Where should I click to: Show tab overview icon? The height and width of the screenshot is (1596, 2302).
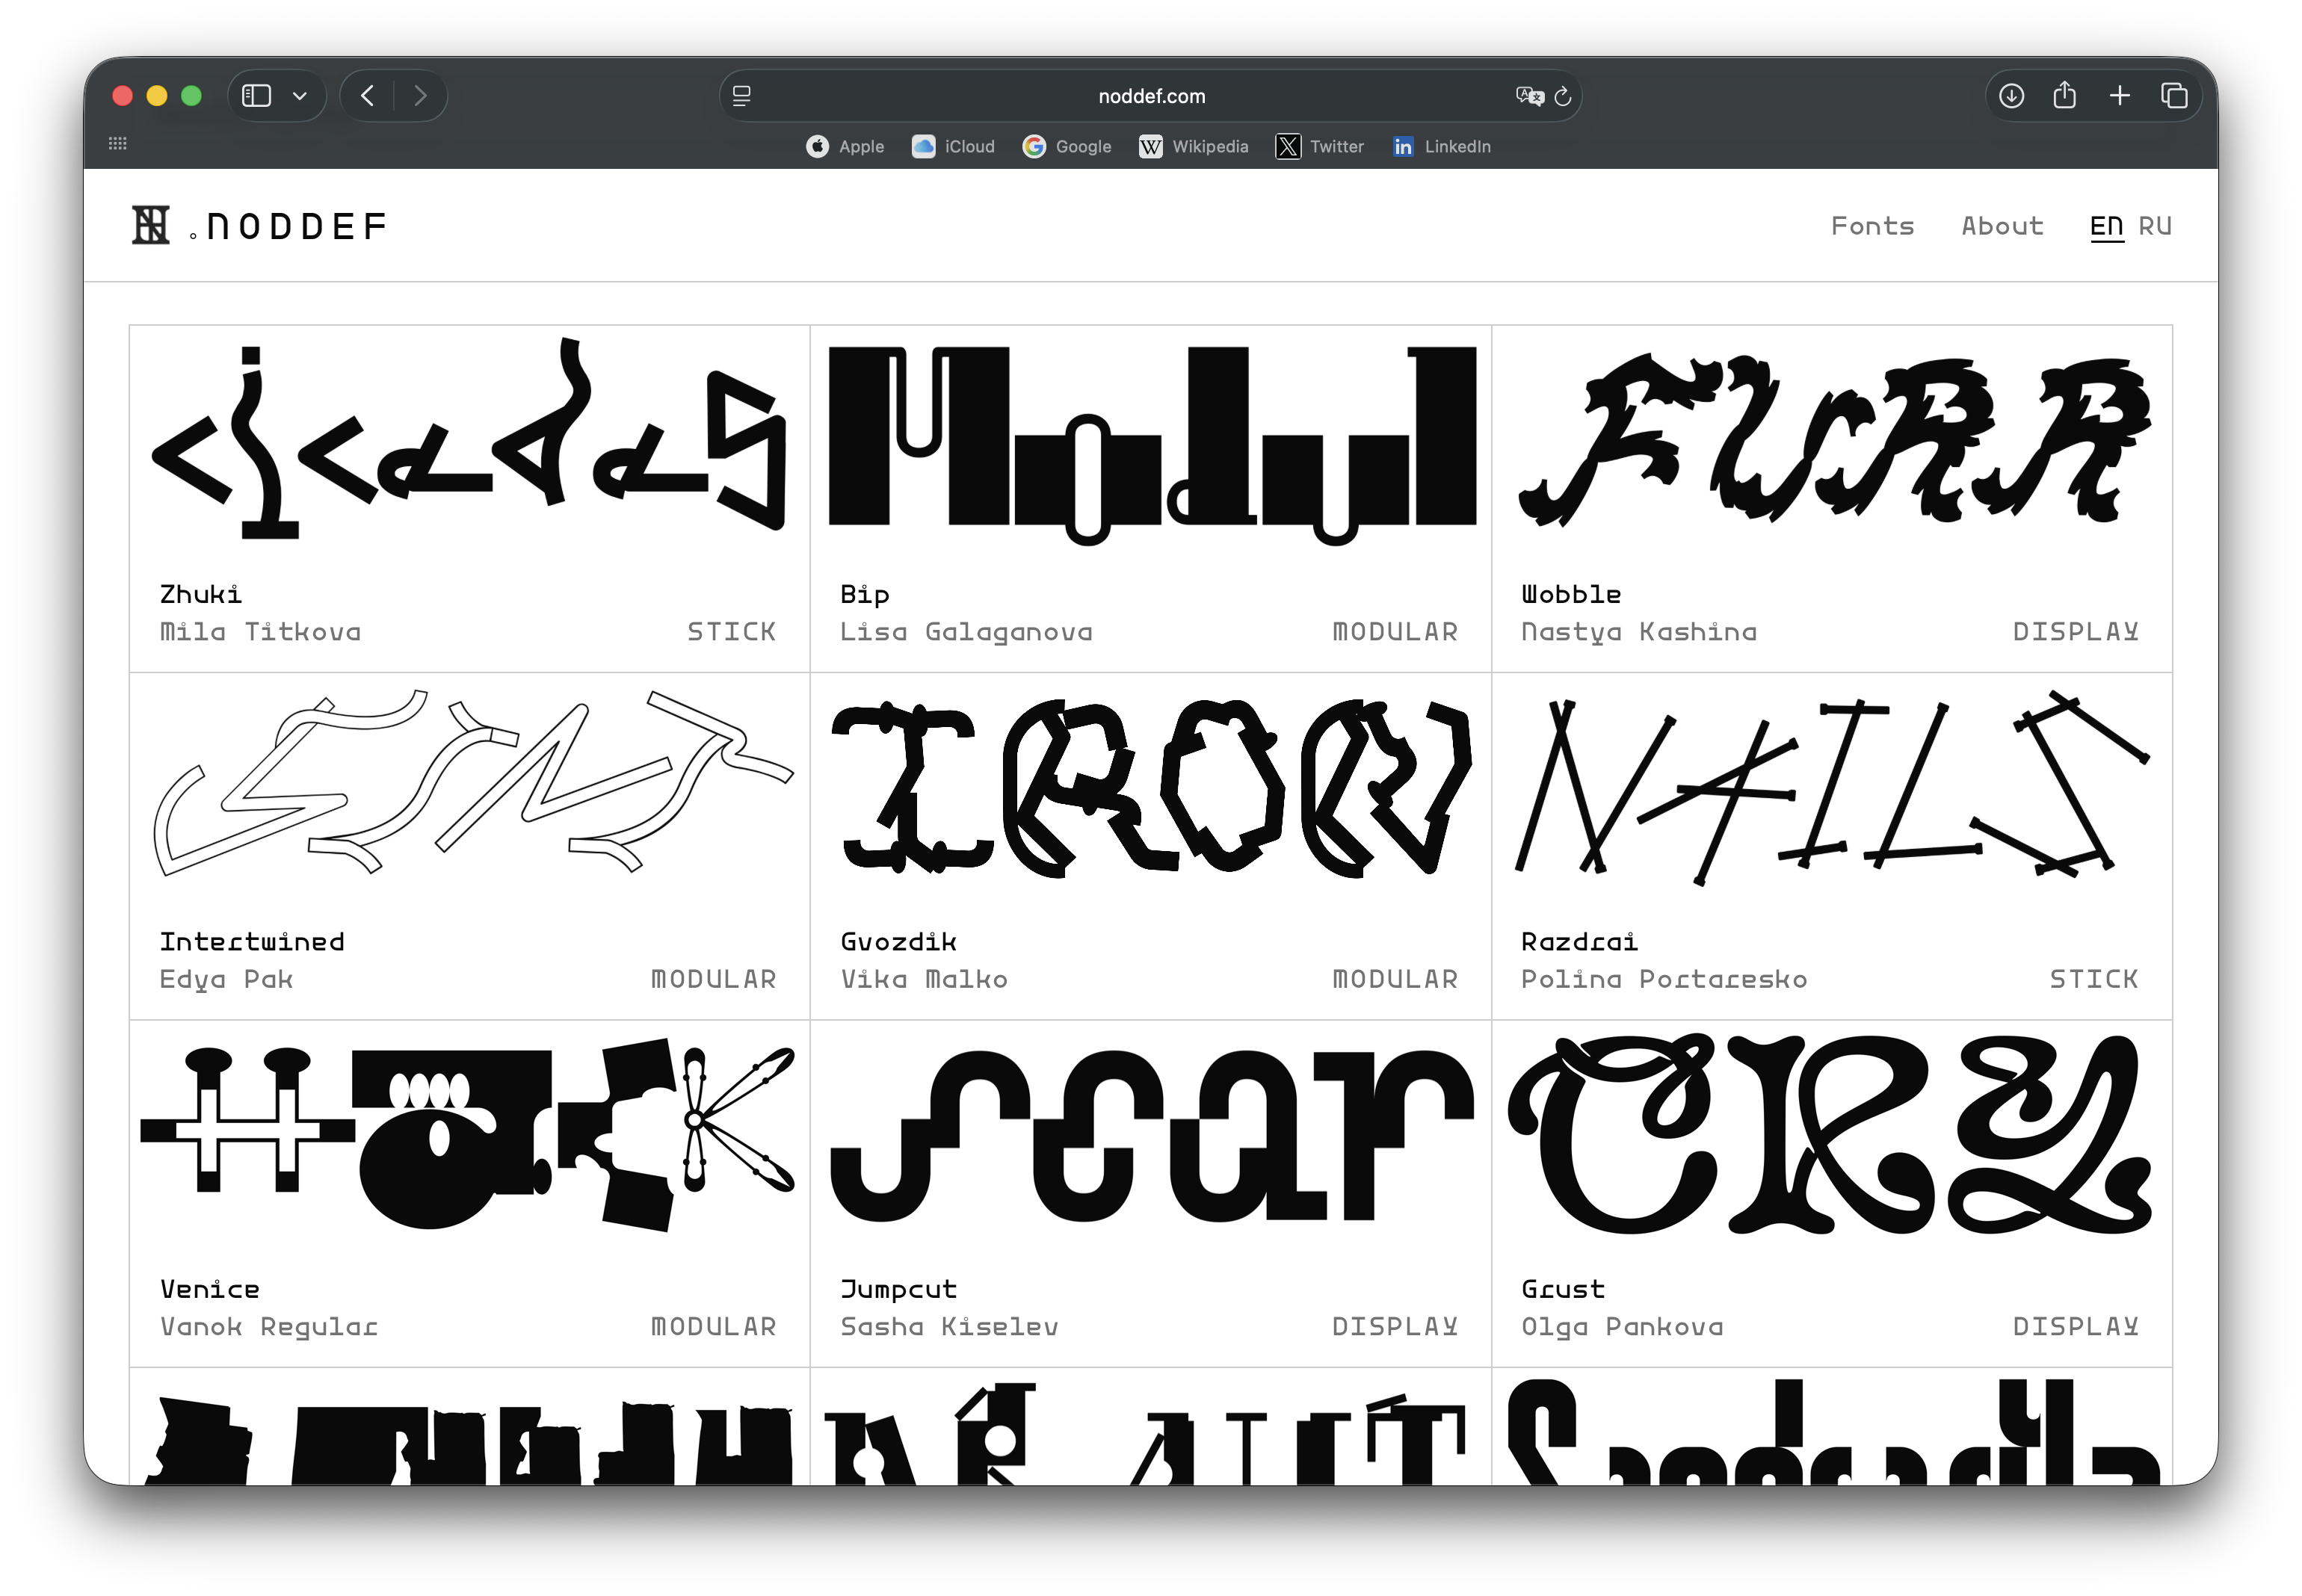[2174, 96]
